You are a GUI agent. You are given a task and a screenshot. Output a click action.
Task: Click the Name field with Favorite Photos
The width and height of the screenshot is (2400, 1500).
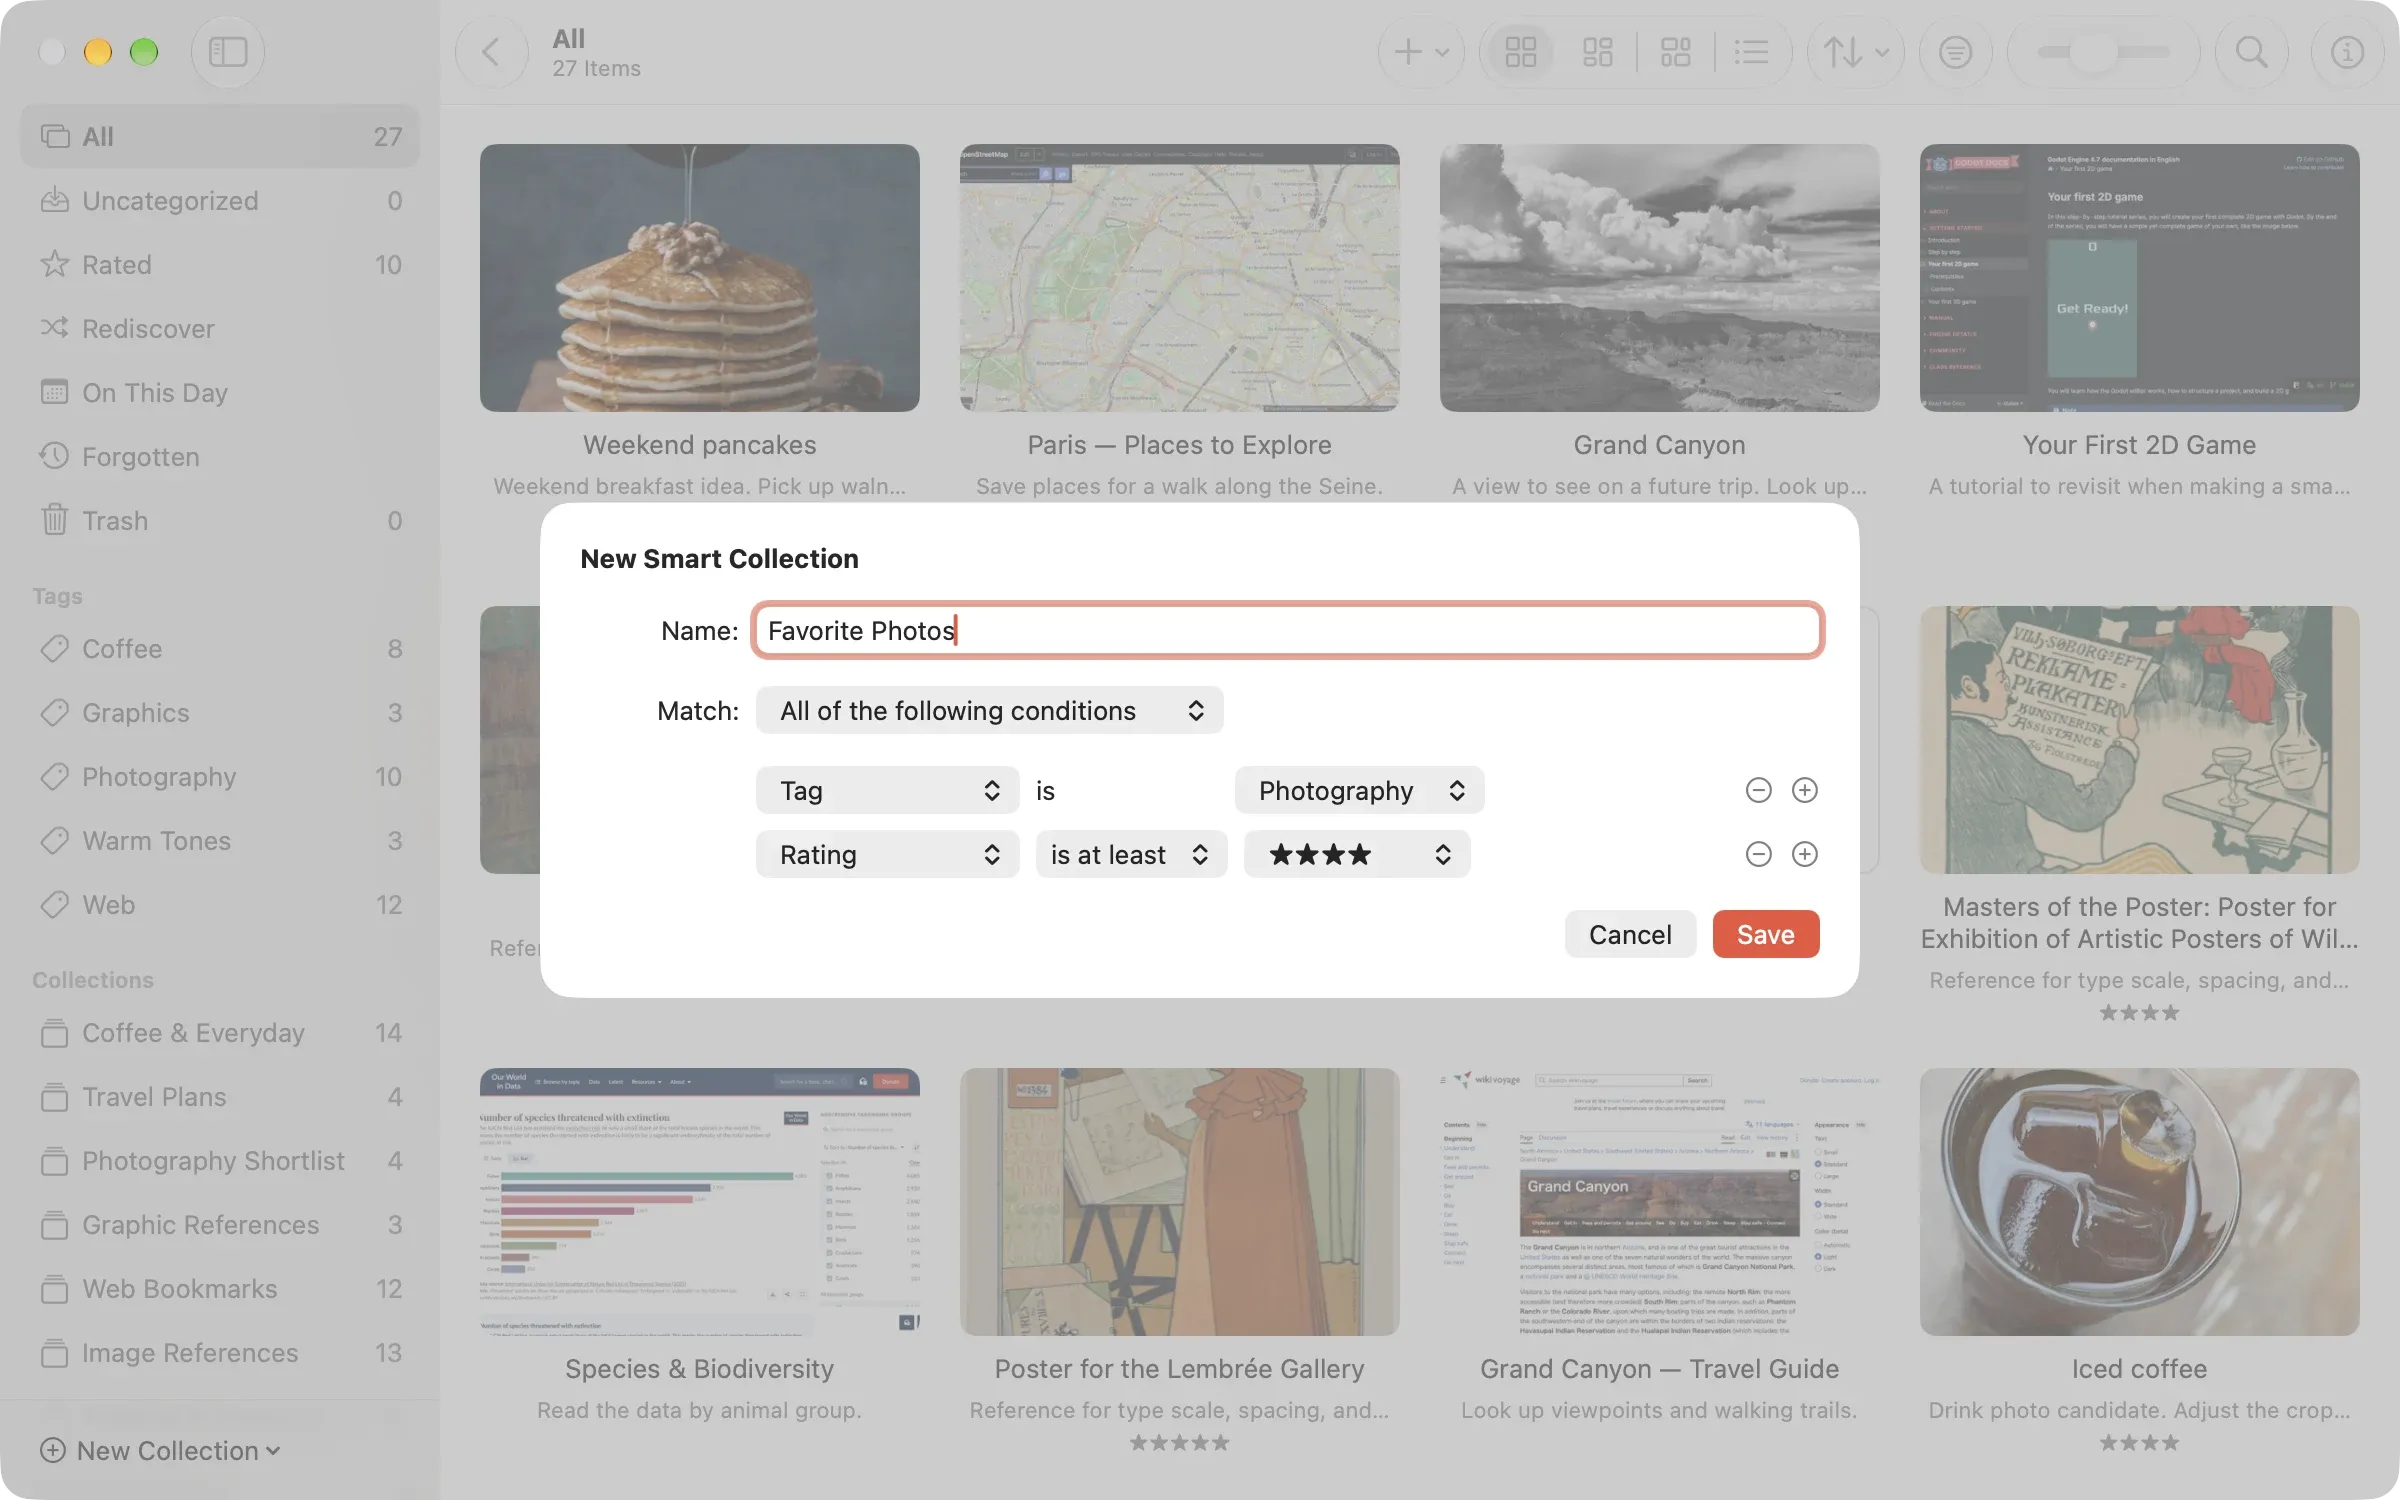[1288, 630]
